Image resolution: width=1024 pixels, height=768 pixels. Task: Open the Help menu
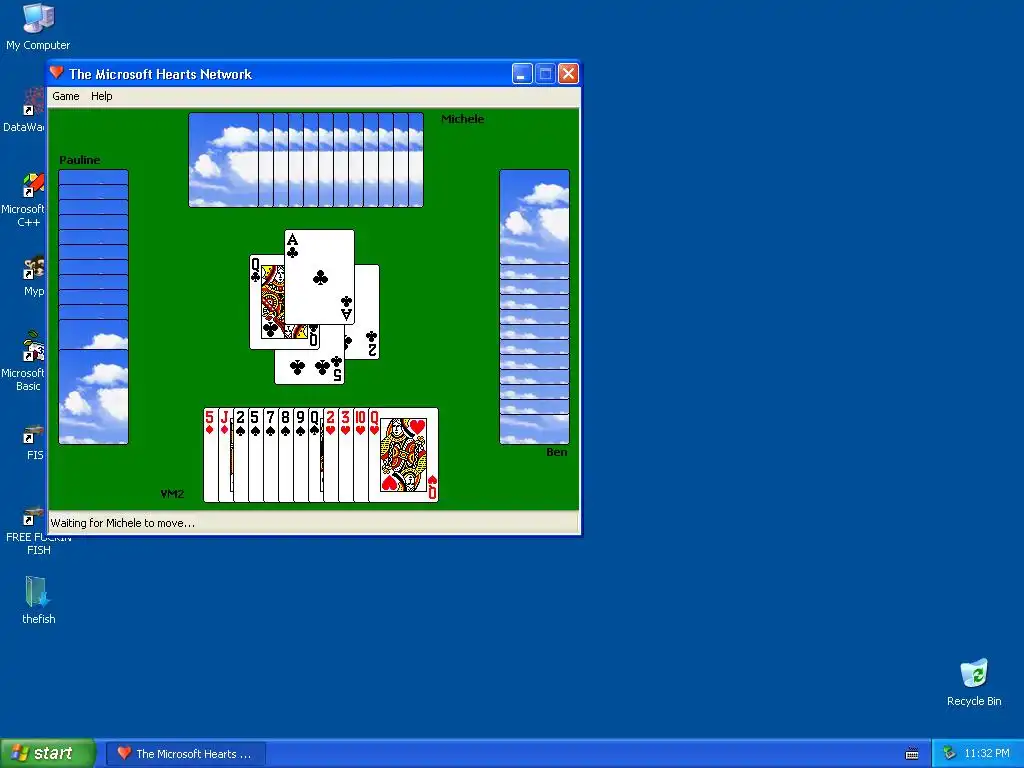101,96
